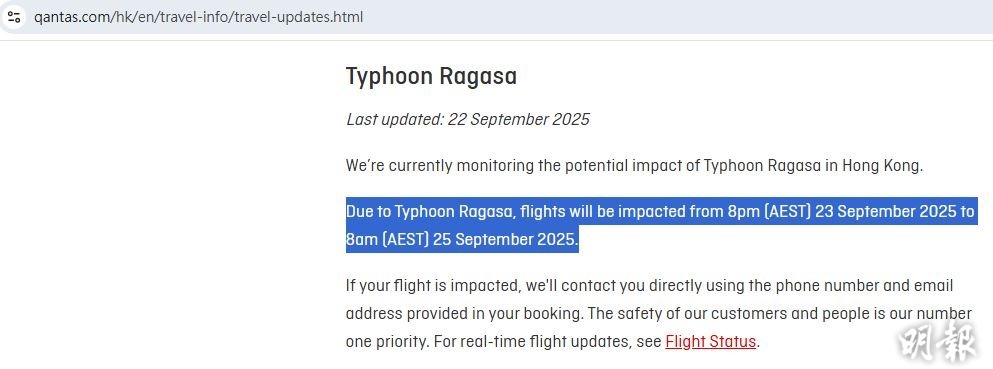This screenshot has width=993, height=369.
Task: Focus the qantas.com URL address field
Action: click(496, 17)
